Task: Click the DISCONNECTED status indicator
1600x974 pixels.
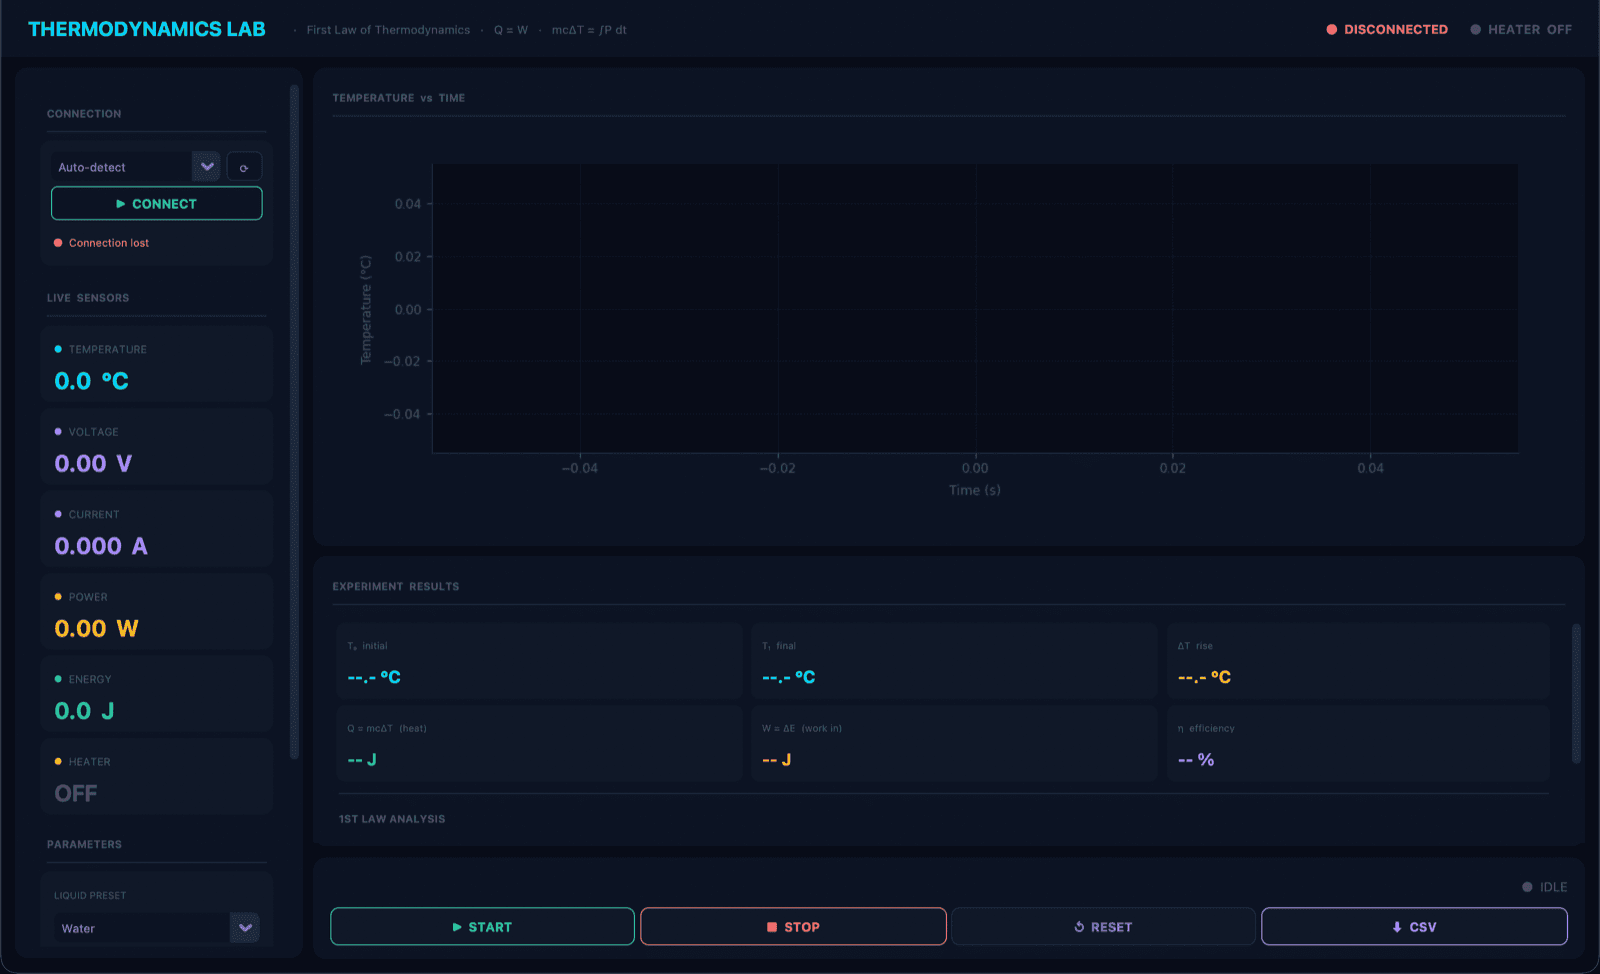Action: (1387, 30)
